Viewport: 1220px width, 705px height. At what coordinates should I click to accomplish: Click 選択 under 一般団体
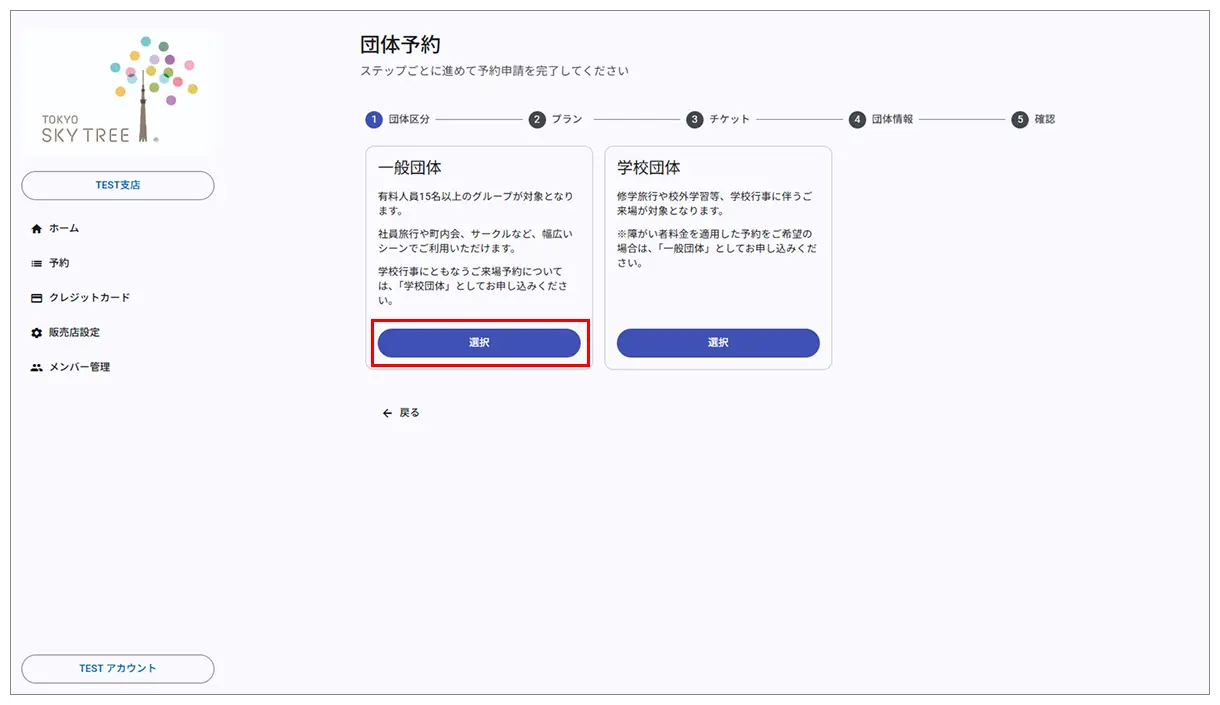point(479,343)
